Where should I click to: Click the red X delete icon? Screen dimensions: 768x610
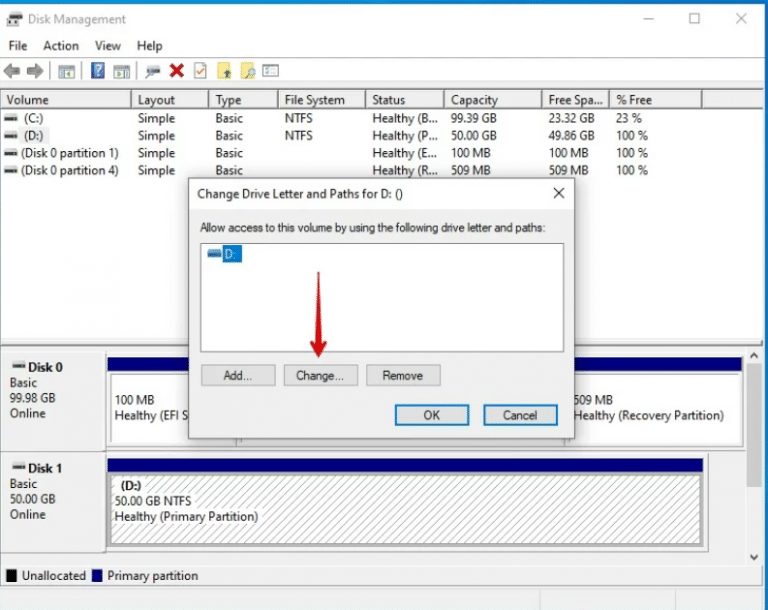pos(177,71)
